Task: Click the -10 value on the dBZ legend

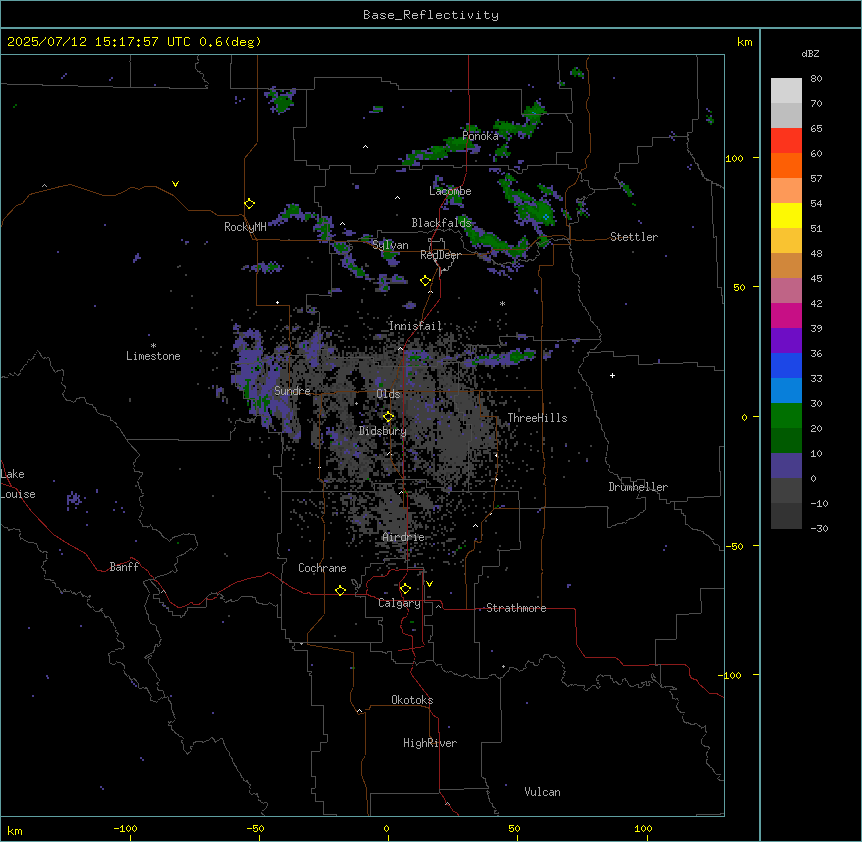Action: pos(819,503)
